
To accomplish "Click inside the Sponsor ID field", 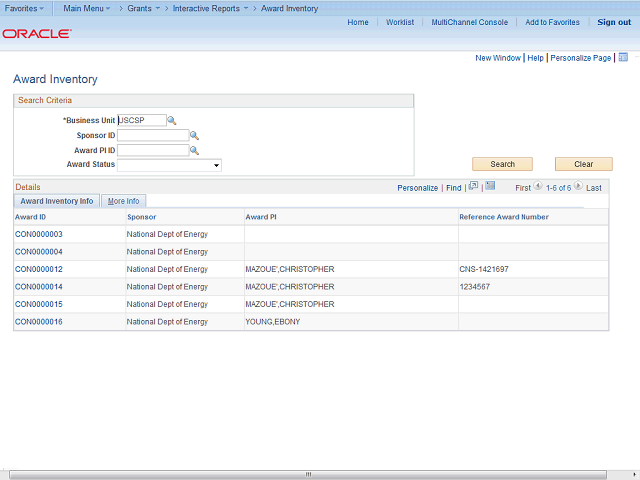I will point(152,136).
